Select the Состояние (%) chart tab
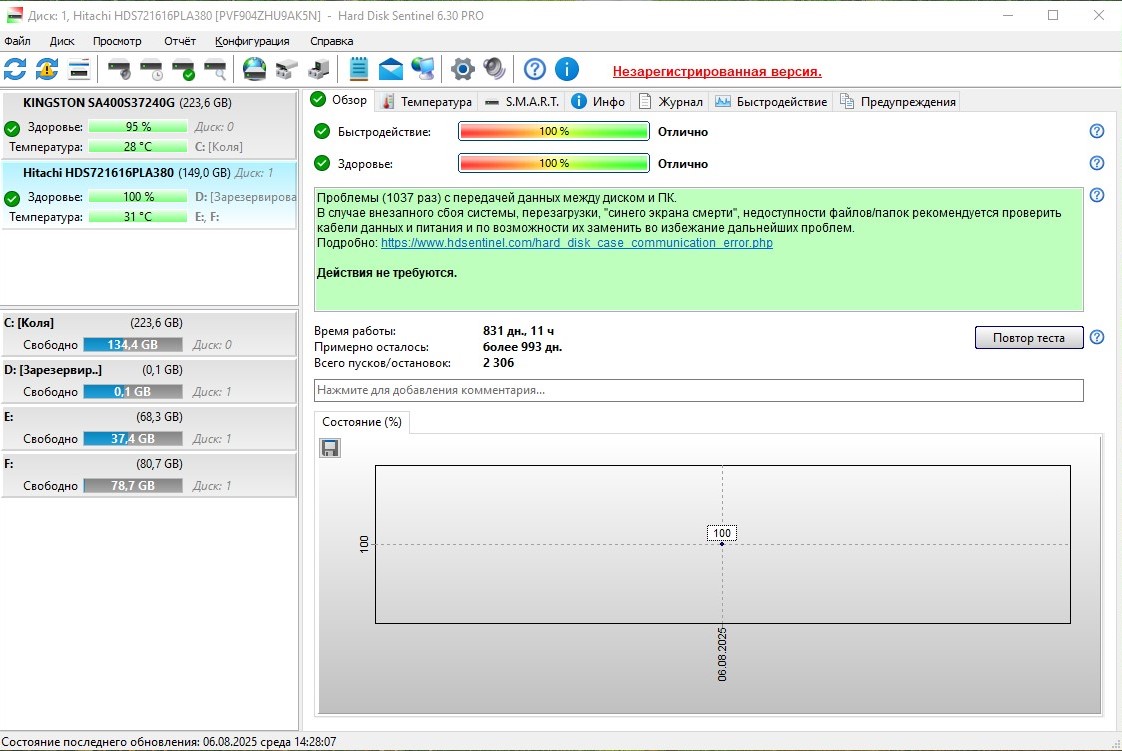Screen dimensions: 1122x751 click(361, 422)
